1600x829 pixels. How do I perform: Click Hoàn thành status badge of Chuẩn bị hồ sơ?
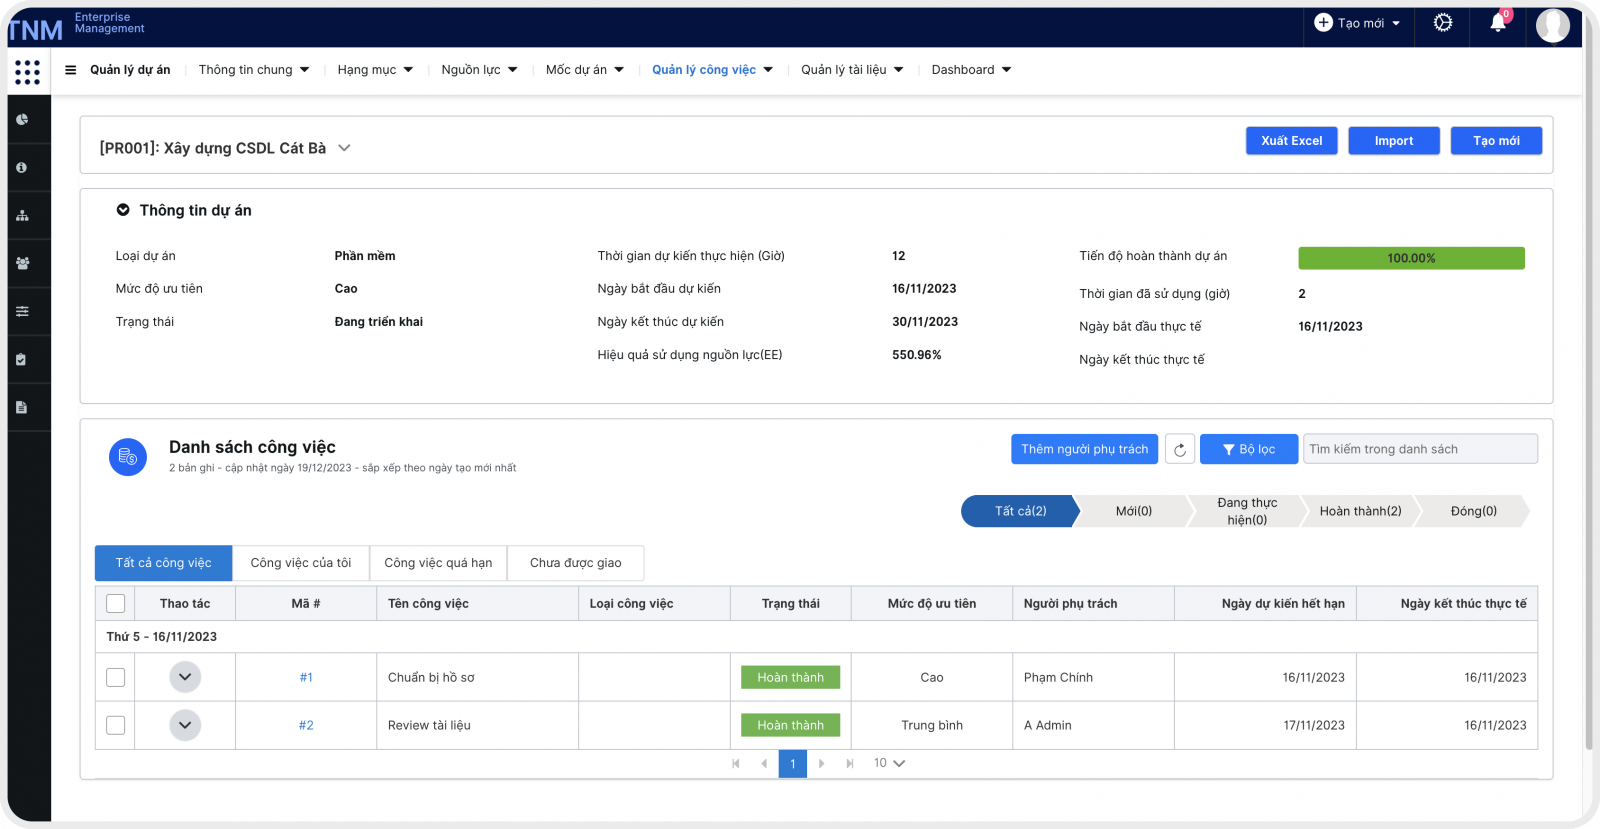[790, 677]
